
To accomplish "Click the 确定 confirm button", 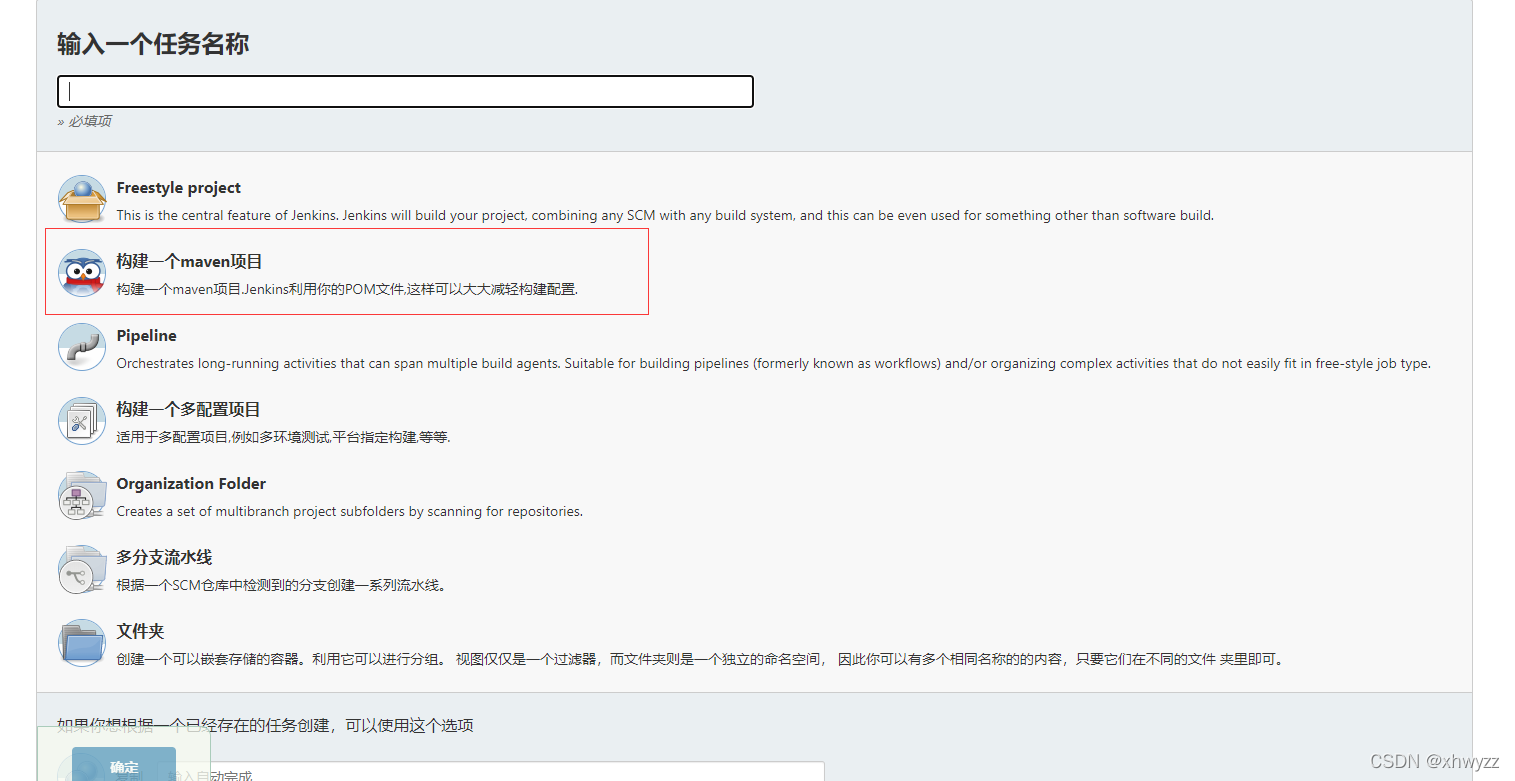I will [x=124, y=766].
